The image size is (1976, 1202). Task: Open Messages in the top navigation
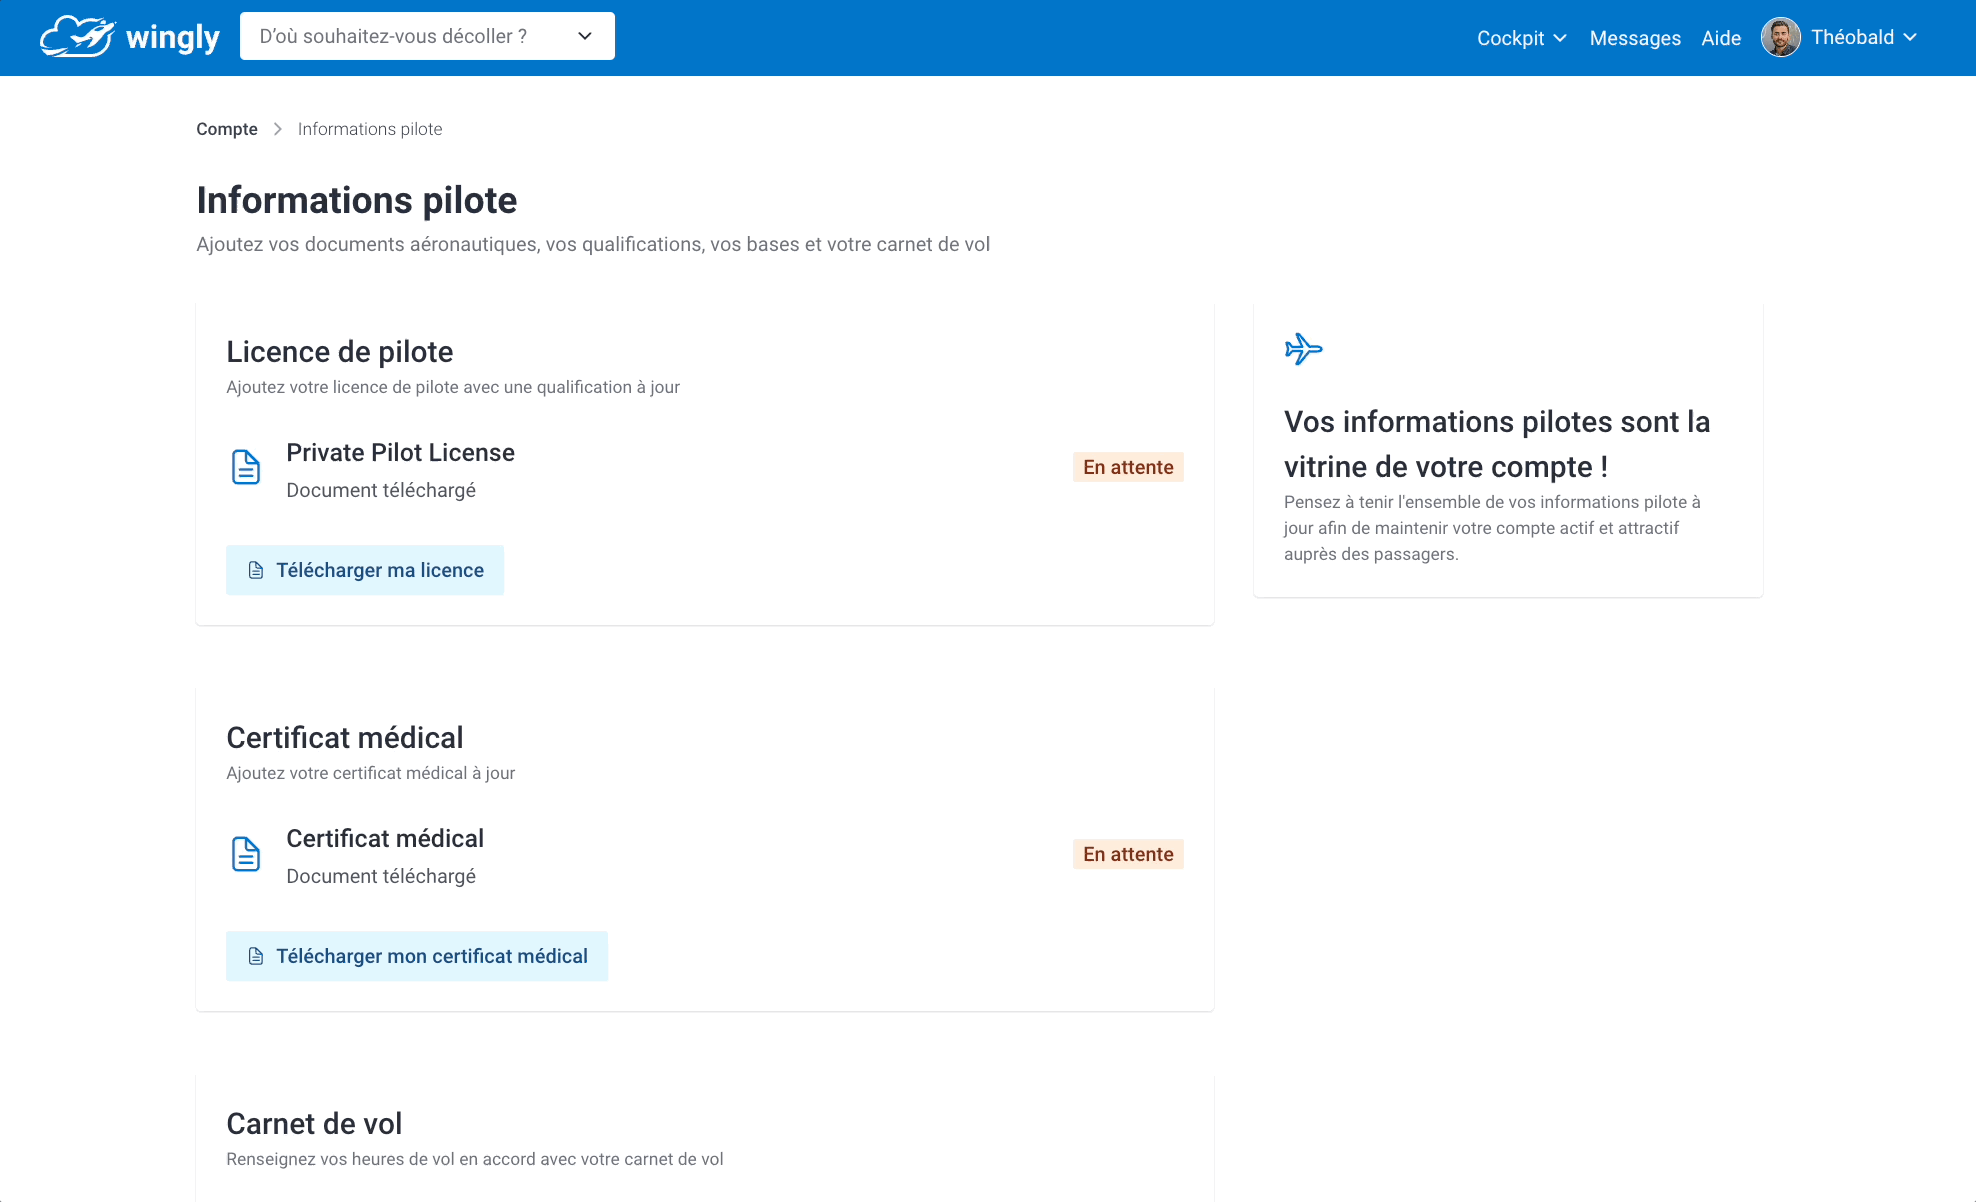click(x=1635, y=38)
